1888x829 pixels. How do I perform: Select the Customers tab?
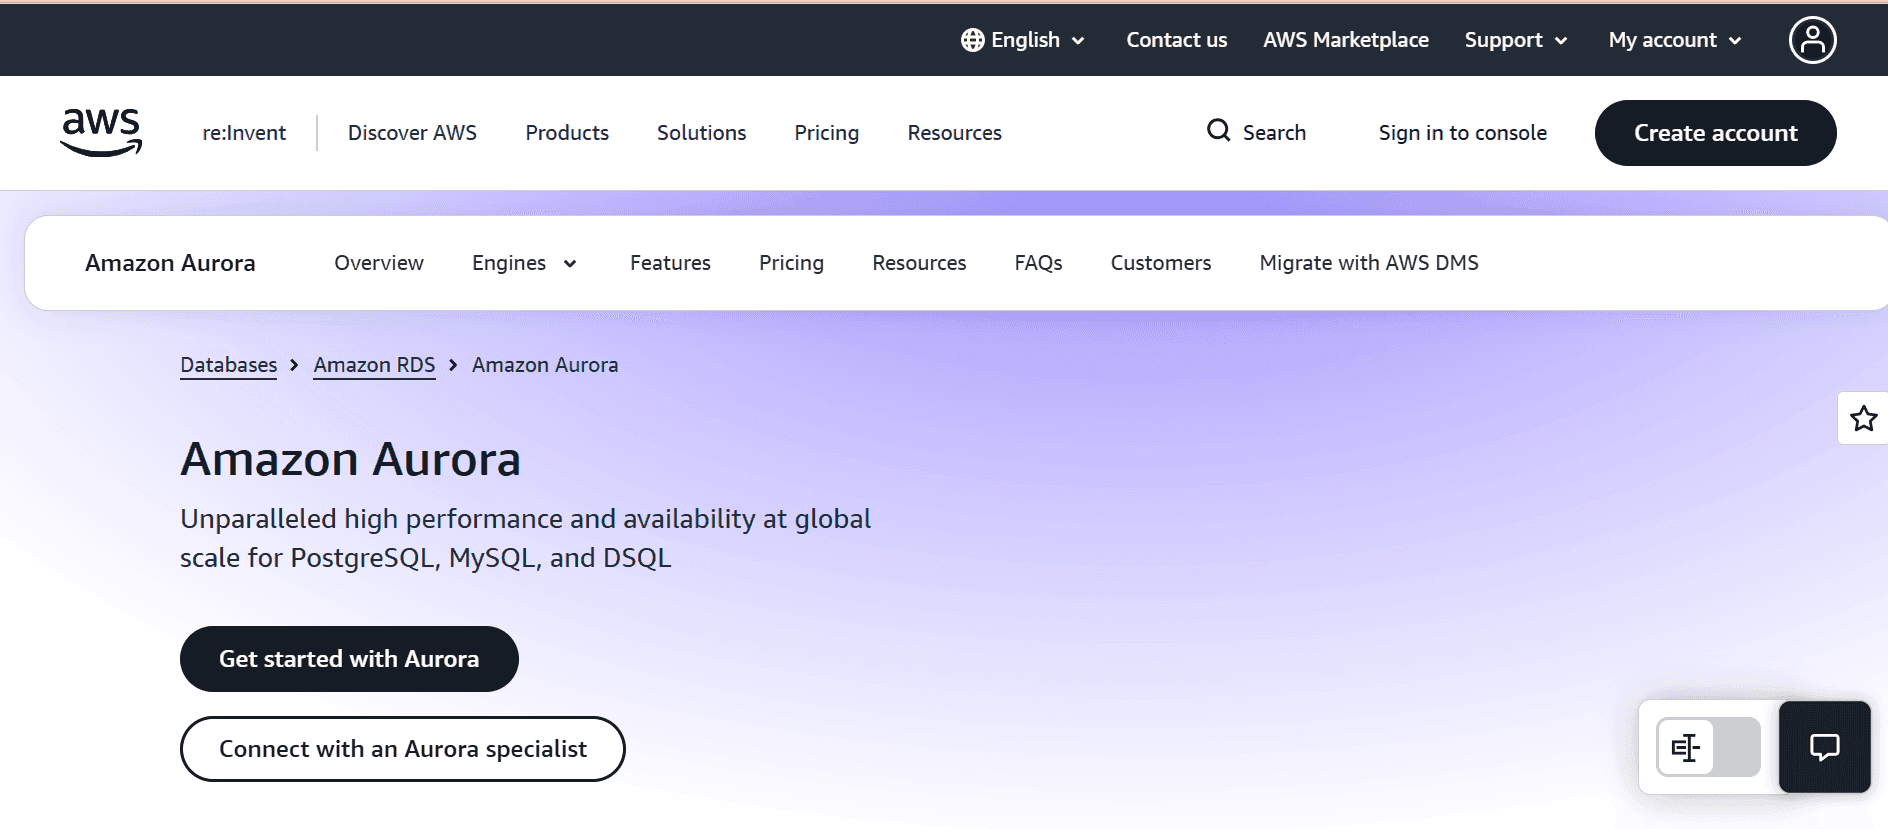pos(1160,263)
